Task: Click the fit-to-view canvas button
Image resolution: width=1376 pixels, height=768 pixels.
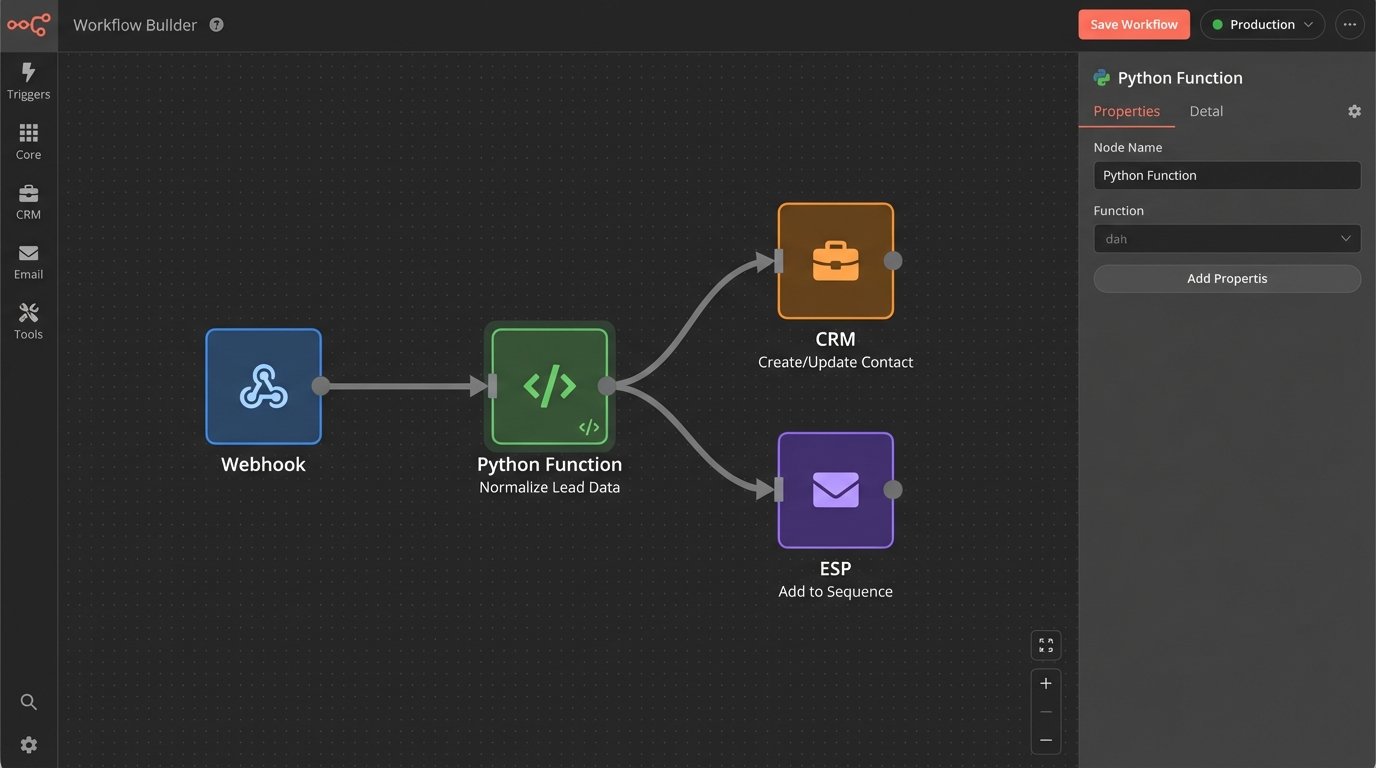Action: point(1046,645)
